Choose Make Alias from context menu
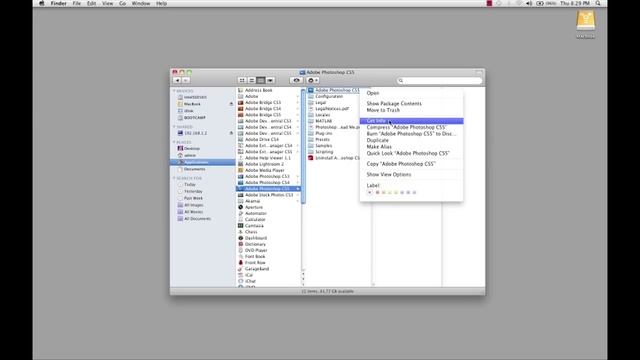 click(x=411, y=147)
